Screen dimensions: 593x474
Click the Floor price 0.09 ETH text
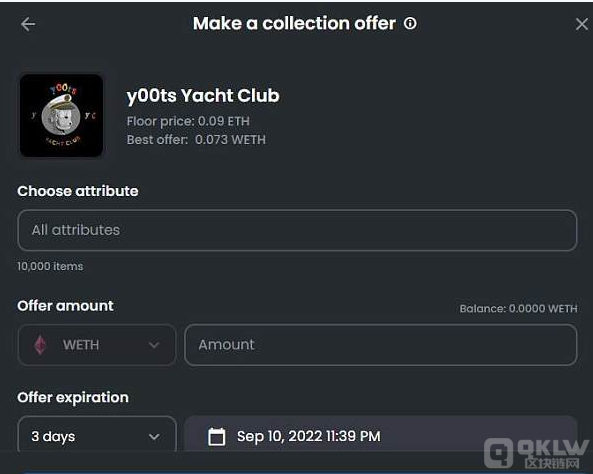tap(188, 121)
